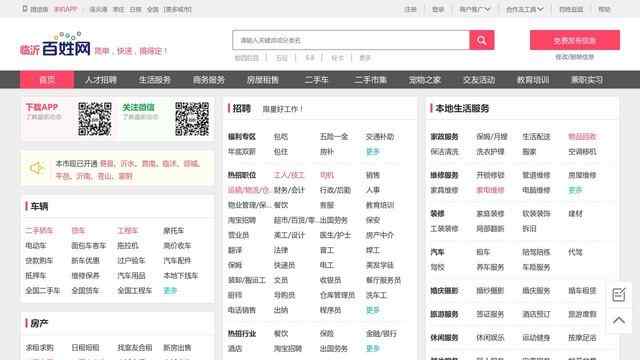Open the 汽车配件 link
The width and height of the screenshot is (640, 360).
click(177, 260)
